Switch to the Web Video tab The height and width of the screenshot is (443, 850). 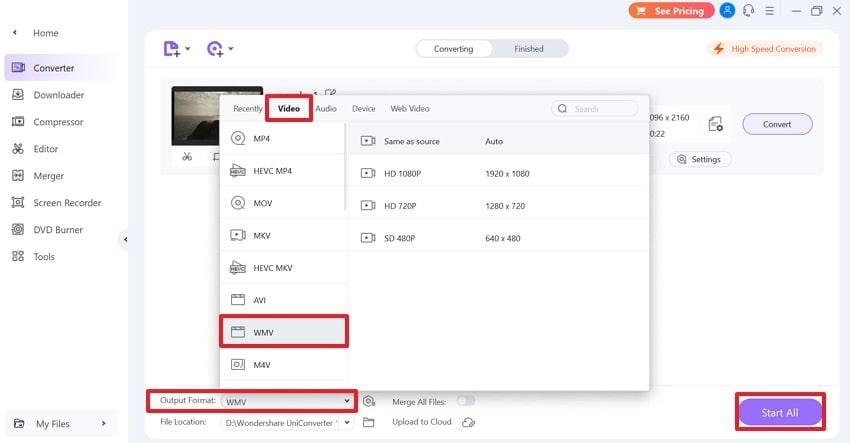[410, 108]
